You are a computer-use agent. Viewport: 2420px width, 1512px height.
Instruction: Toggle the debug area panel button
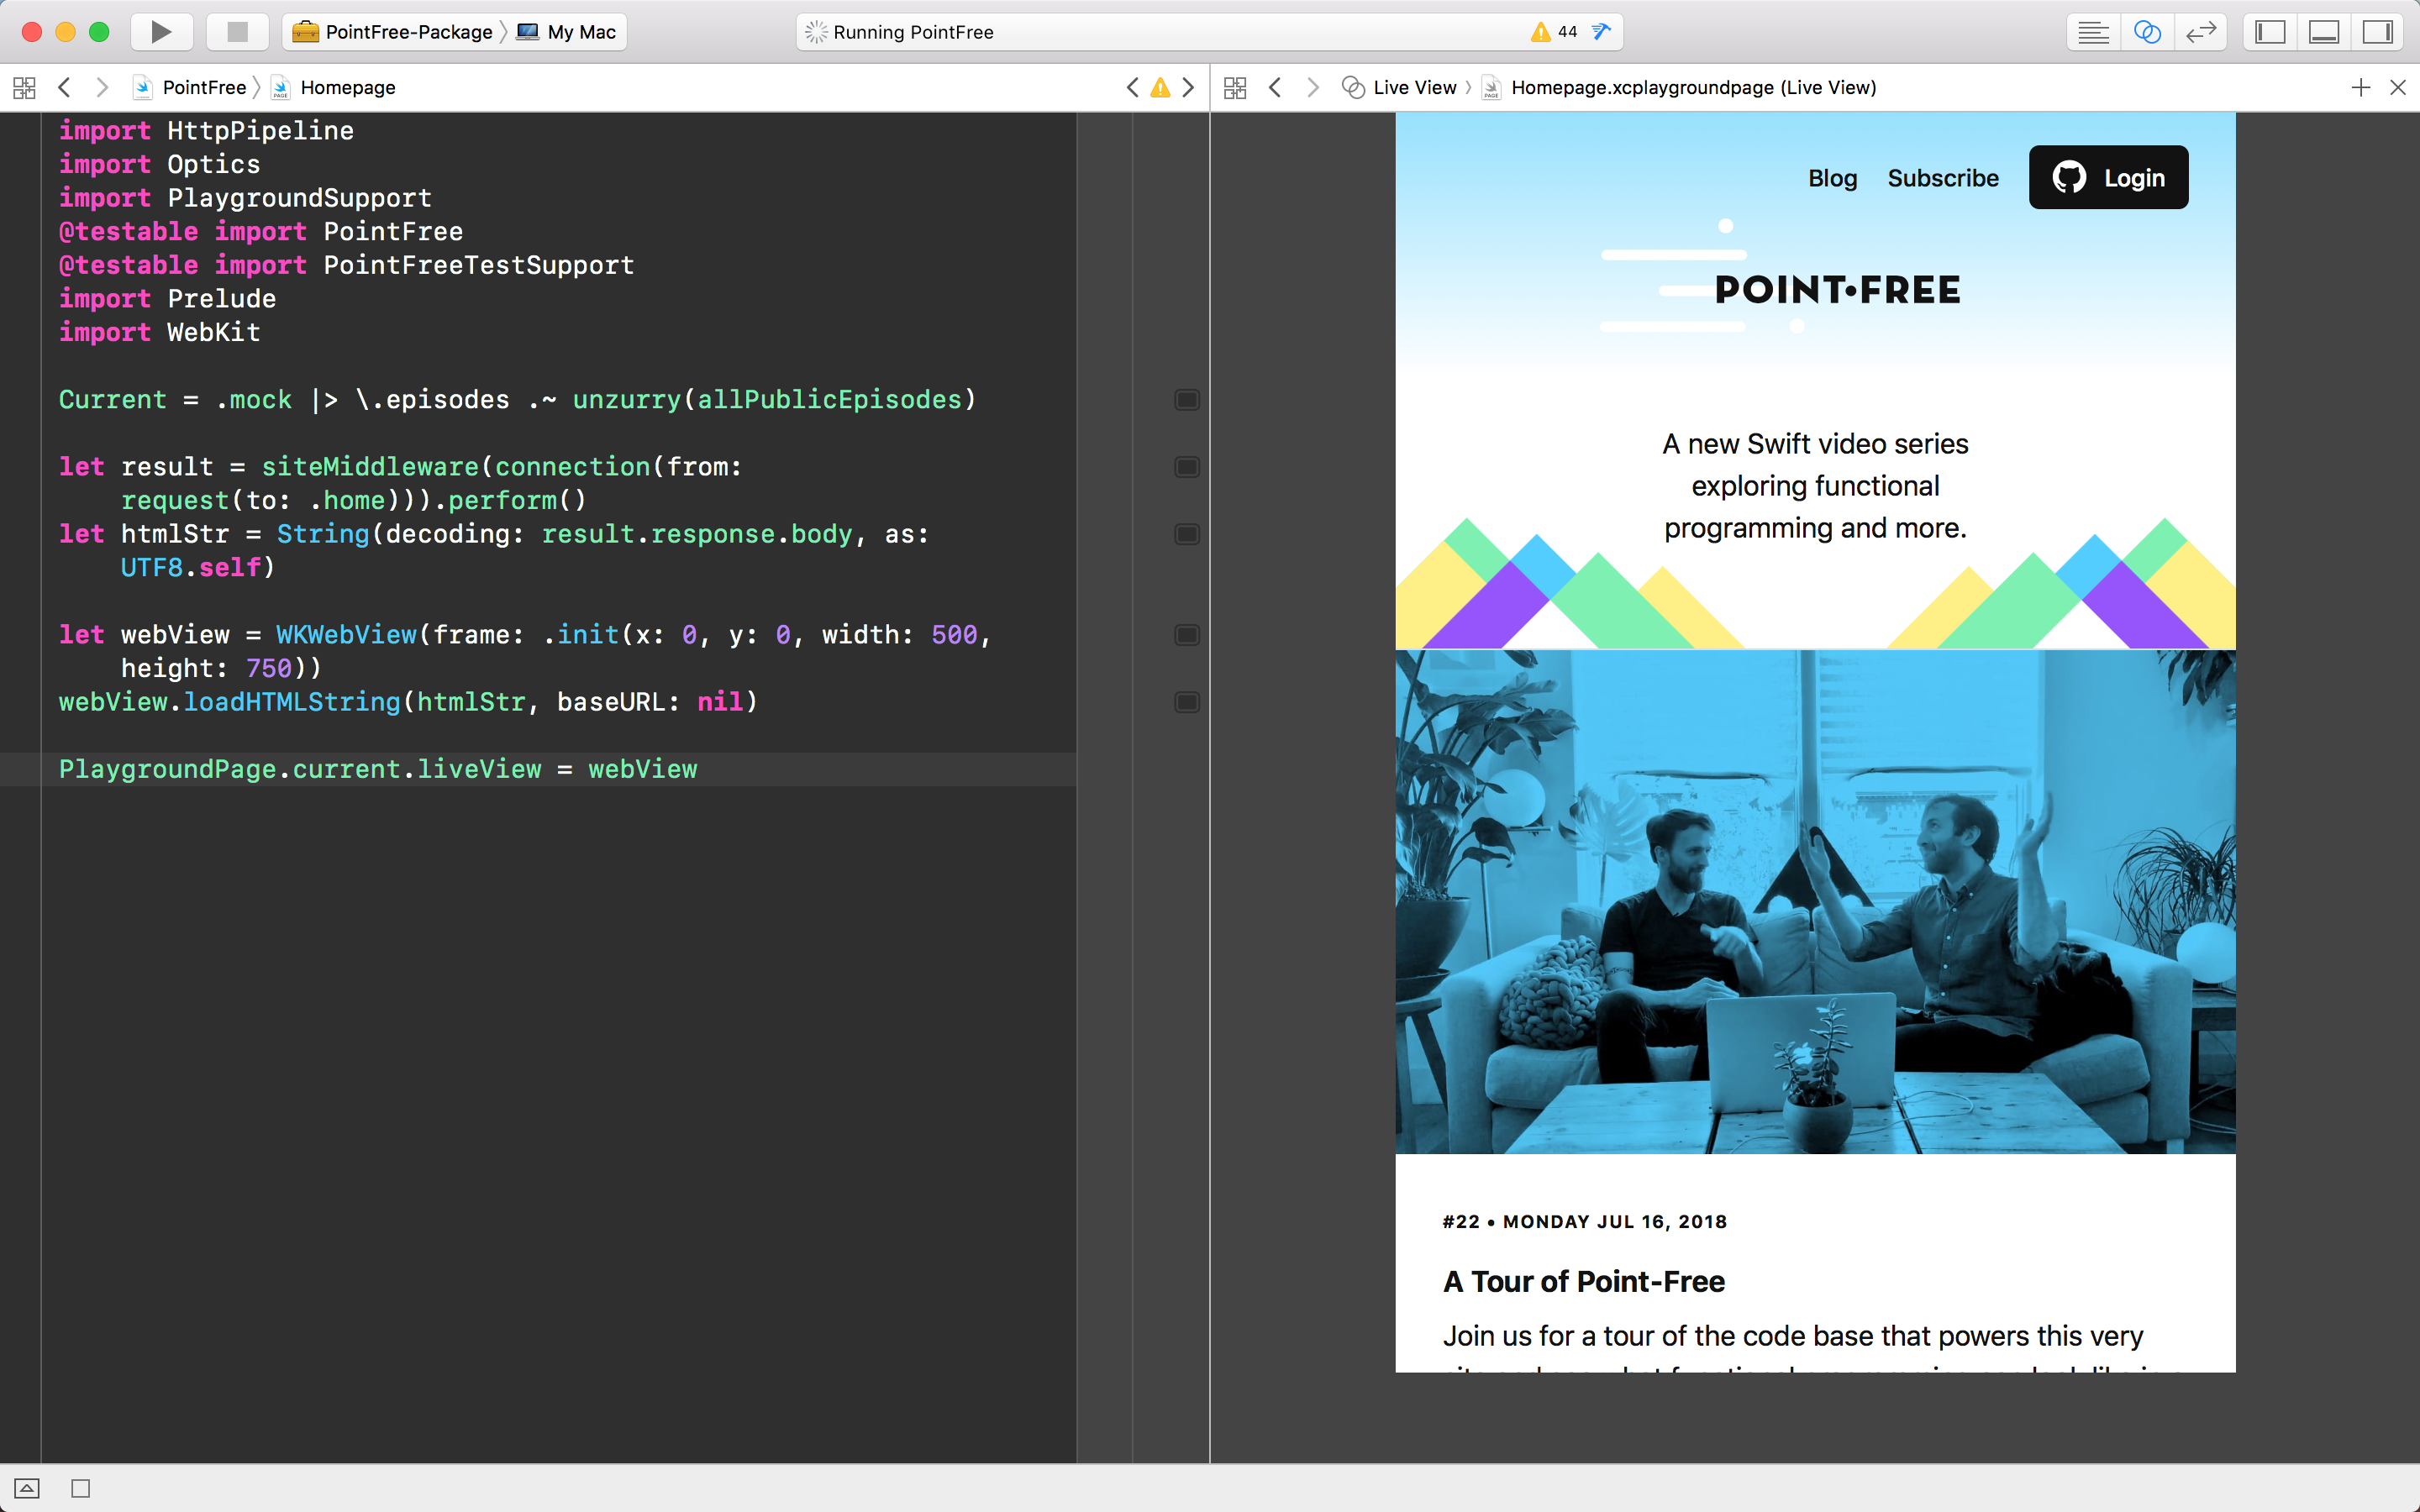click(x=2323, y=32)
